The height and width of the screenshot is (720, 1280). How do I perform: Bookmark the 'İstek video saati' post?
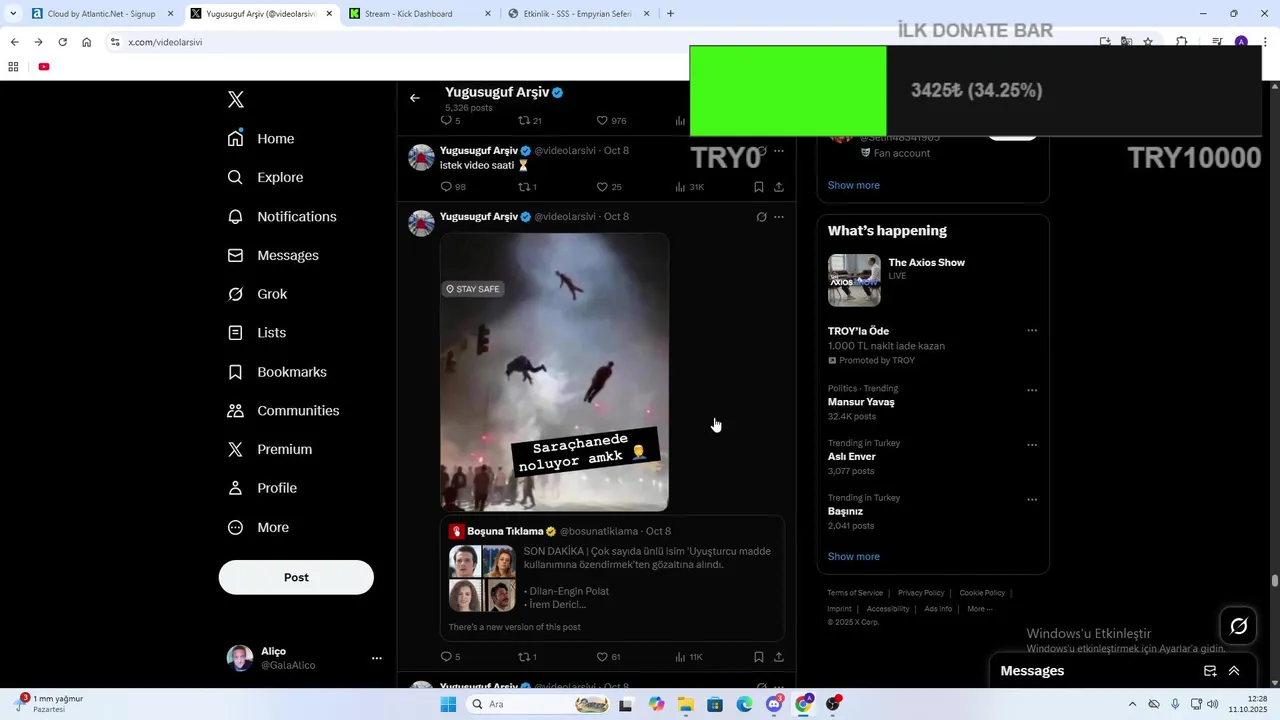tap(759, 187)
